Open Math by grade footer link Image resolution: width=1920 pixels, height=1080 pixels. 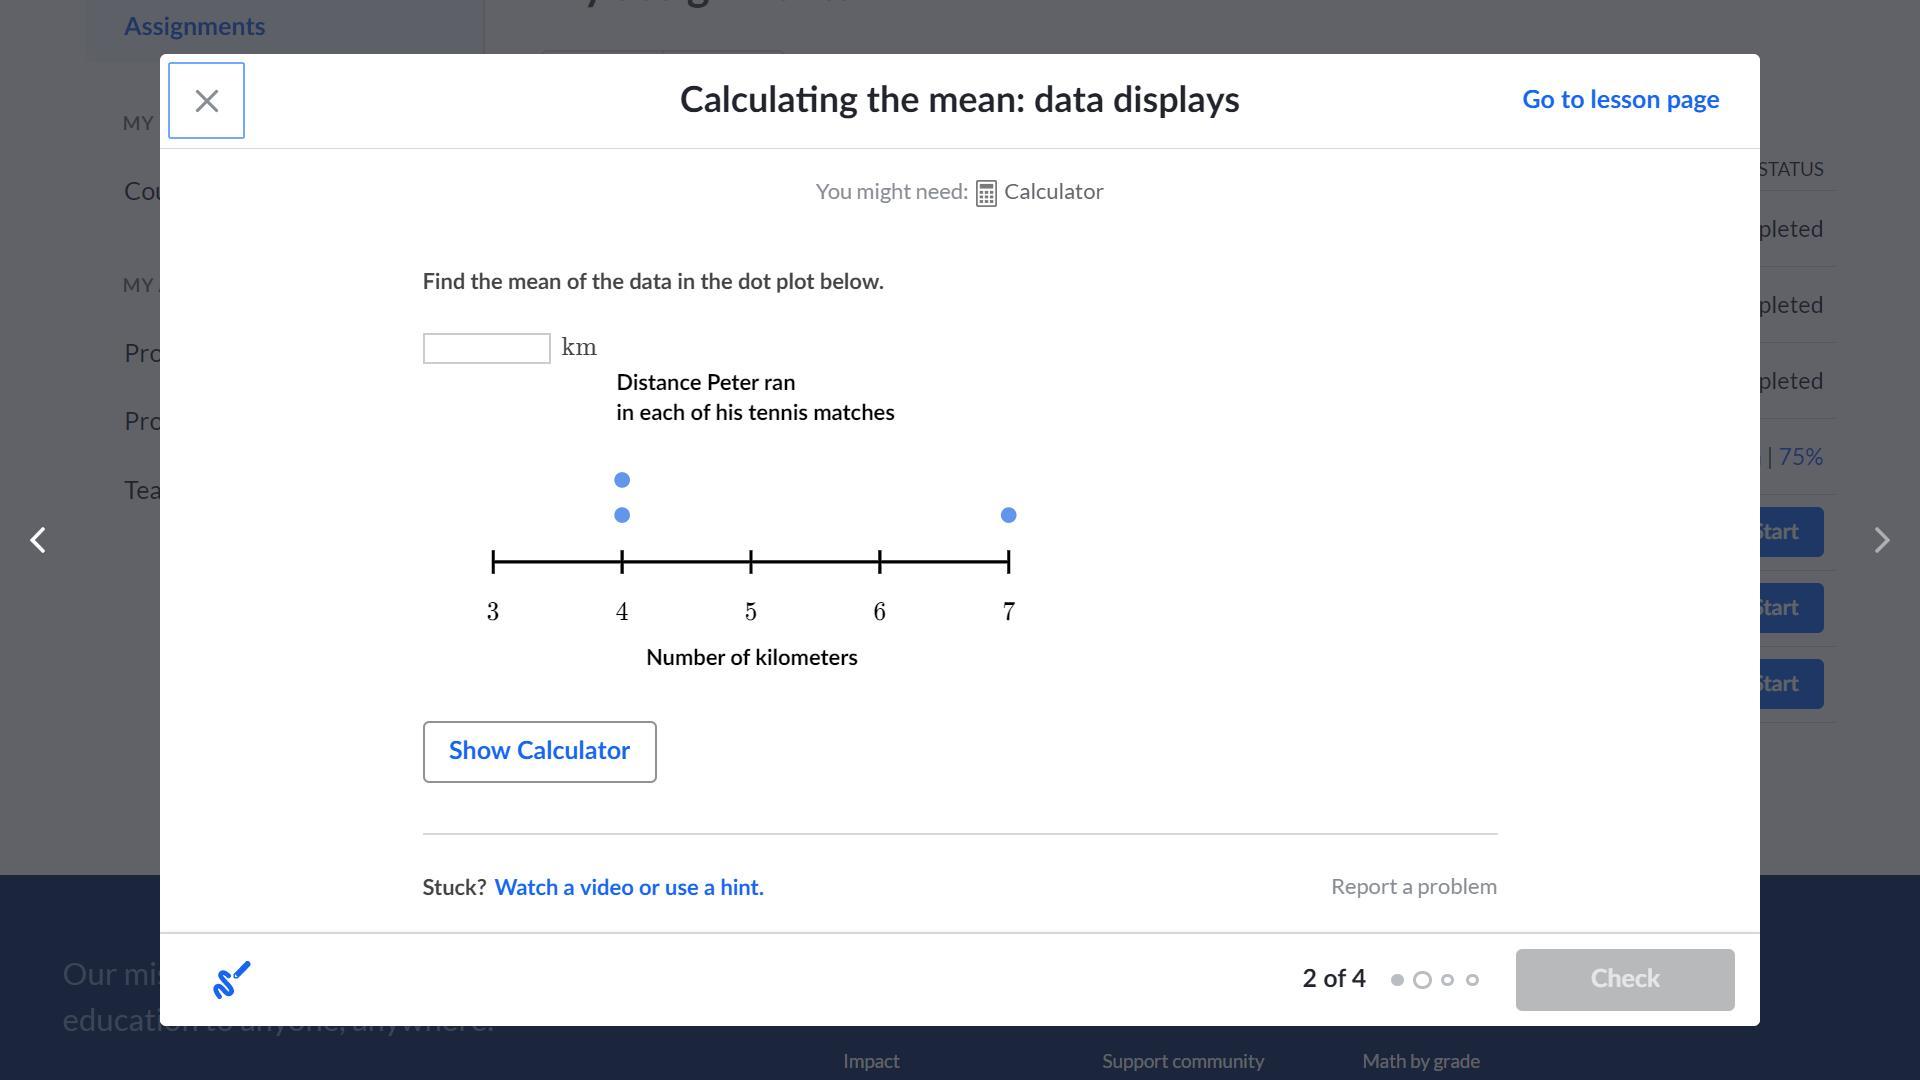click(1420, 1061)
